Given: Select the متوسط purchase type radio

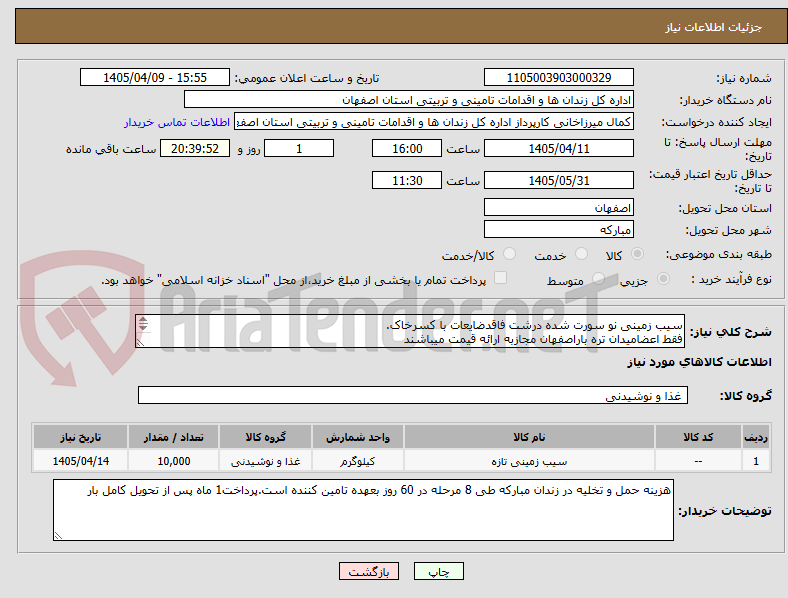Looking at the screenshot, I should click(598, 278).
